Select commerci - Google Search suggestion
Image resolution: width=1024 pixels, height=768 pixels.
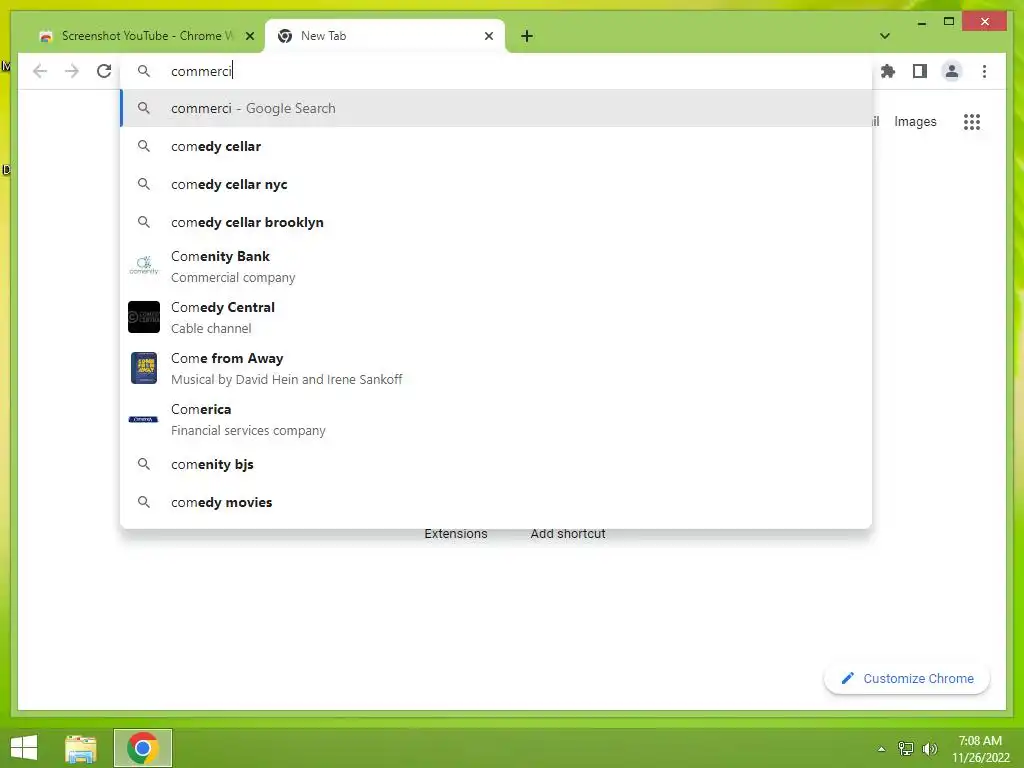pyautogui.click(x=496, y=108)
